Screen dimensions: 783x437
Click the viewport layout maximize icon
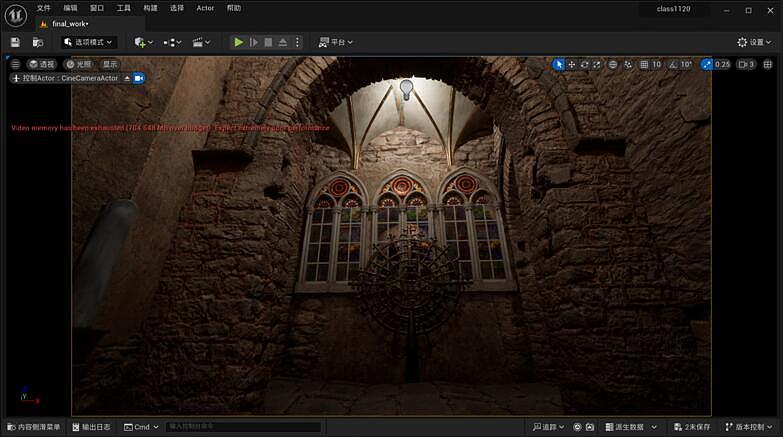point(768,64)
